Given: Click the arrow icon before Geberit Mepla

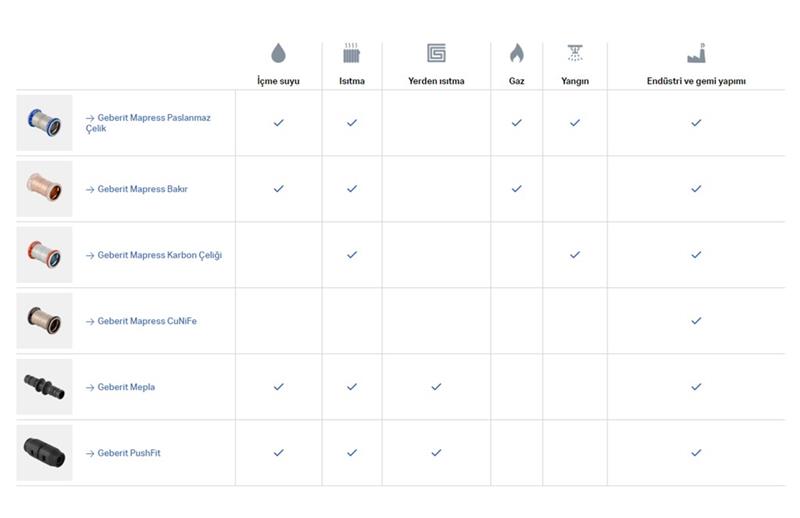Looking at the screenshot, I should (90, 388).
